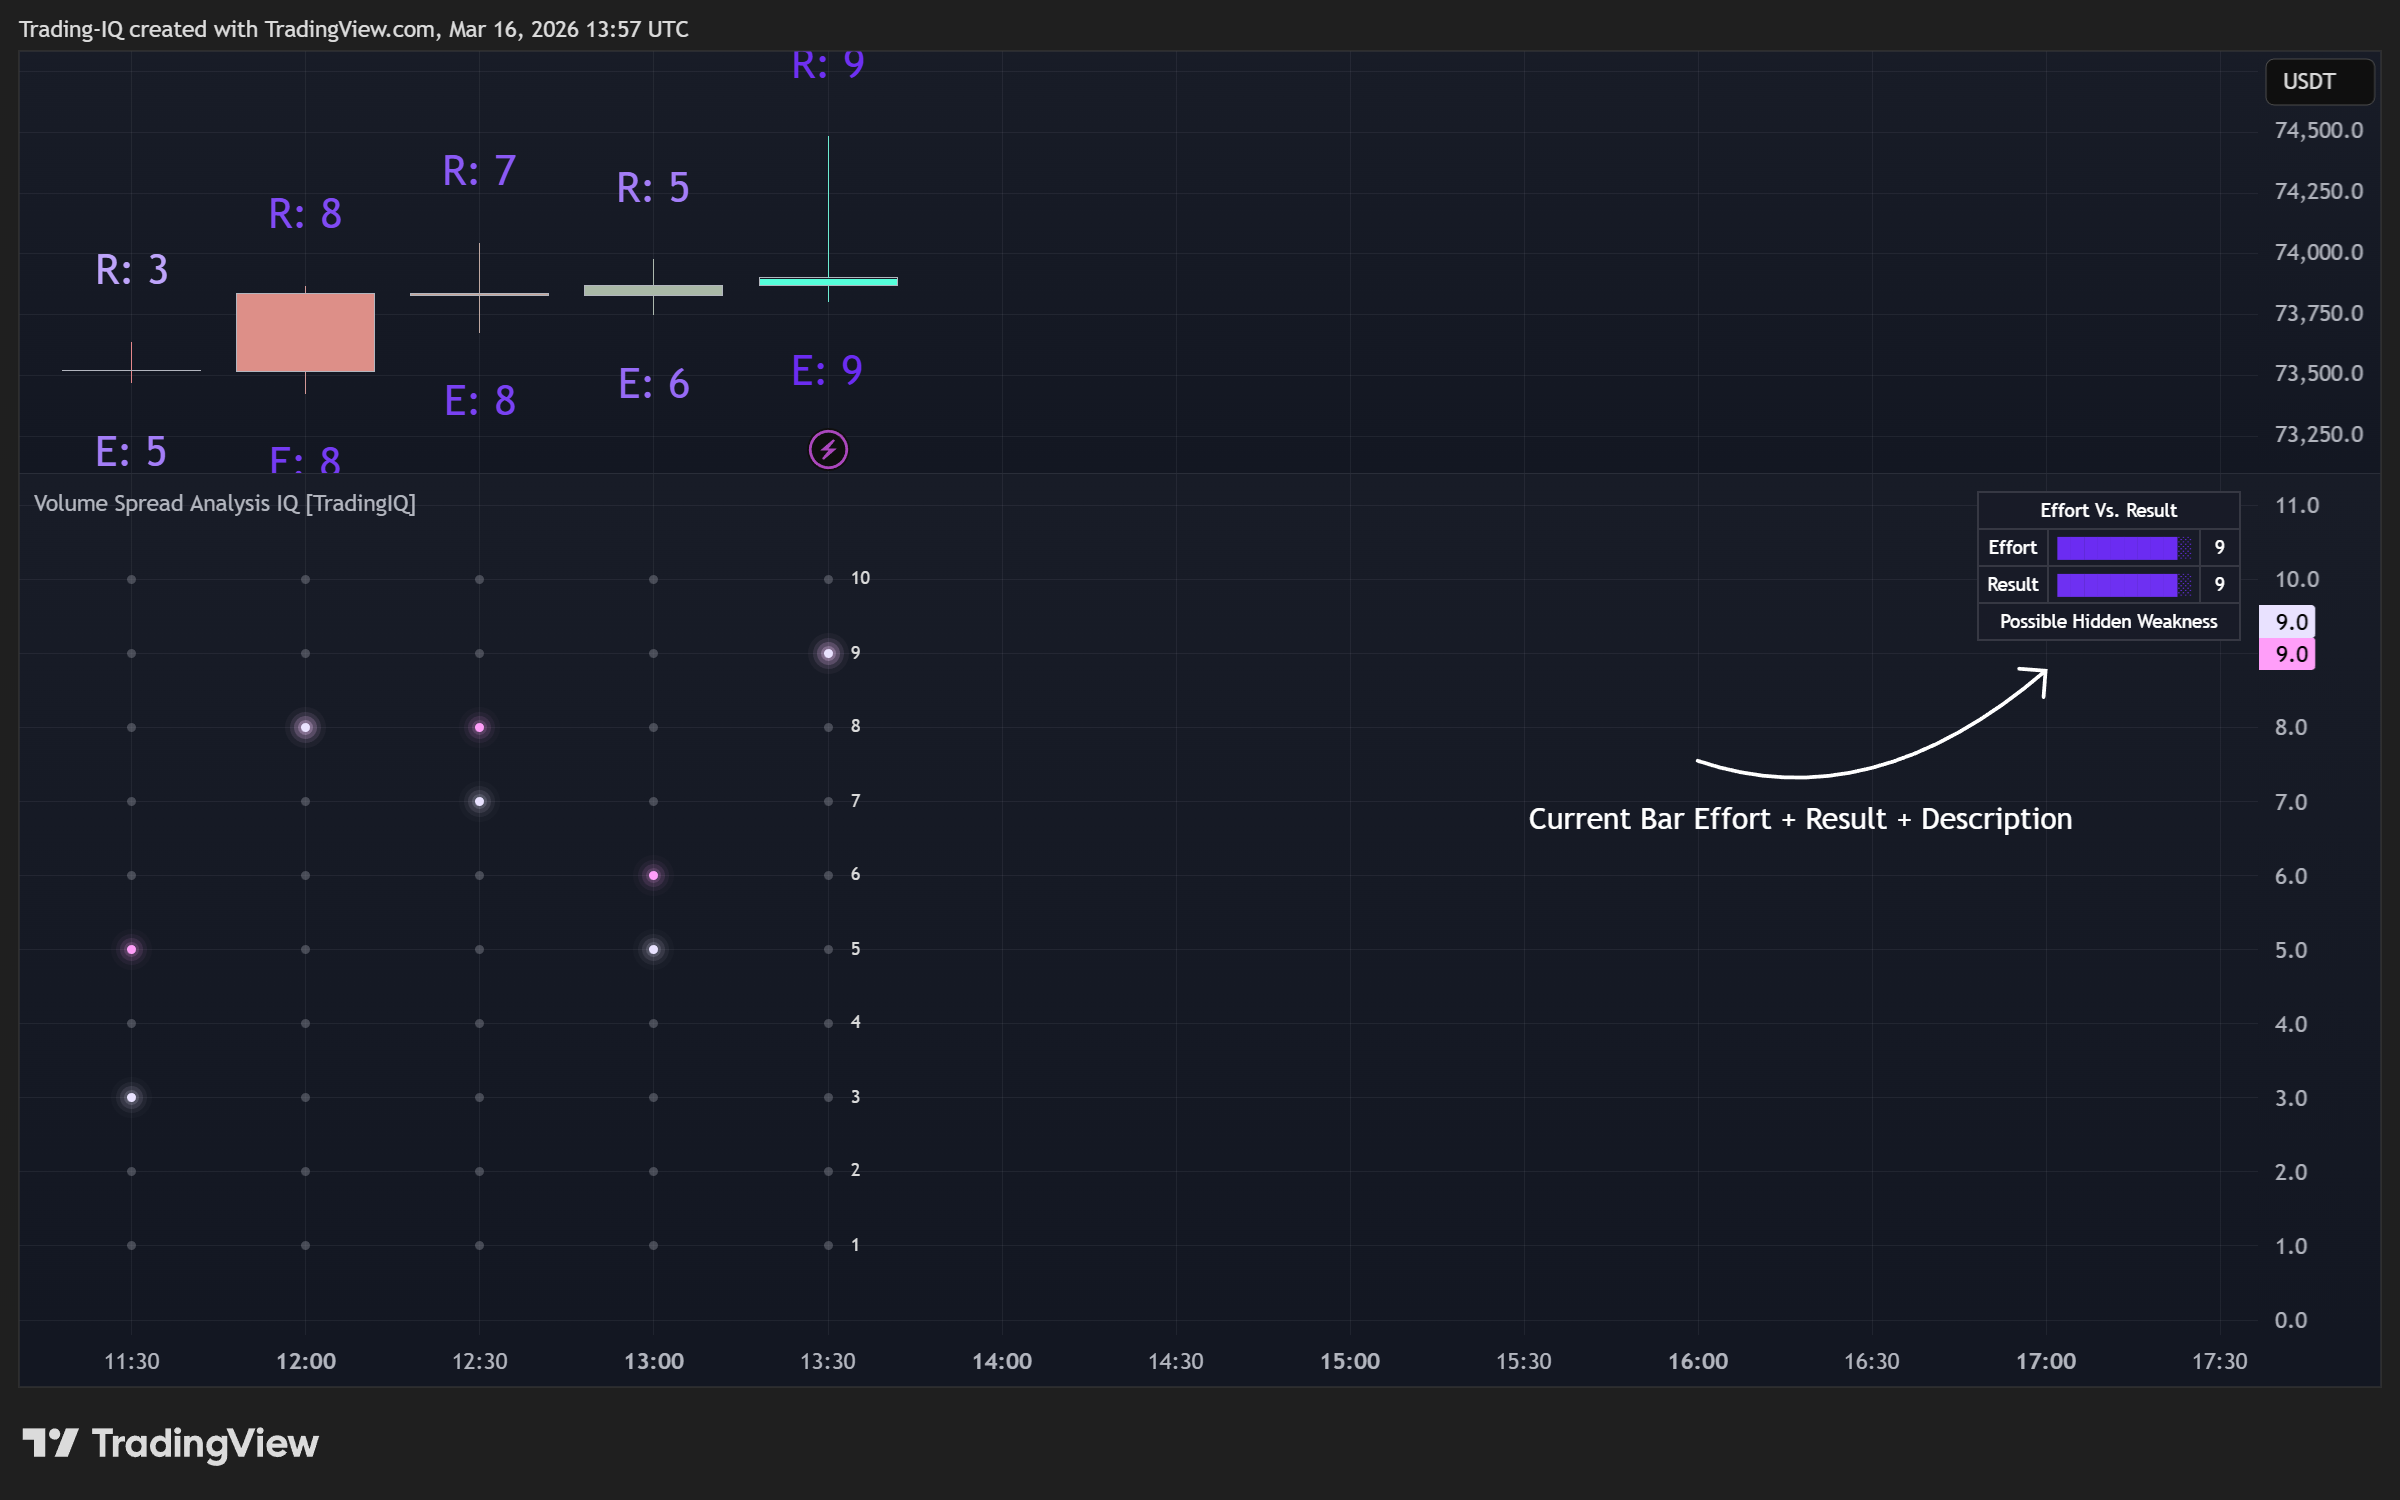Click the lightning bolt signal icon

pyautogui.click(x=828, y=450)
